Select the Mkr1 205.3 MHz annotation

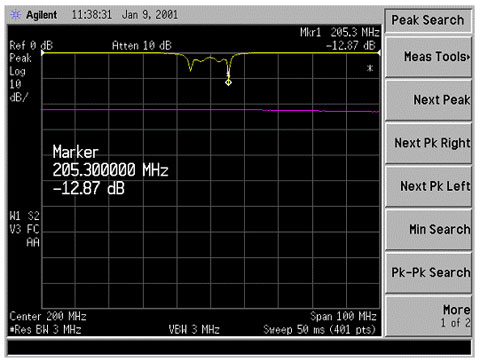pyautogui.click(x=340, y=32)
